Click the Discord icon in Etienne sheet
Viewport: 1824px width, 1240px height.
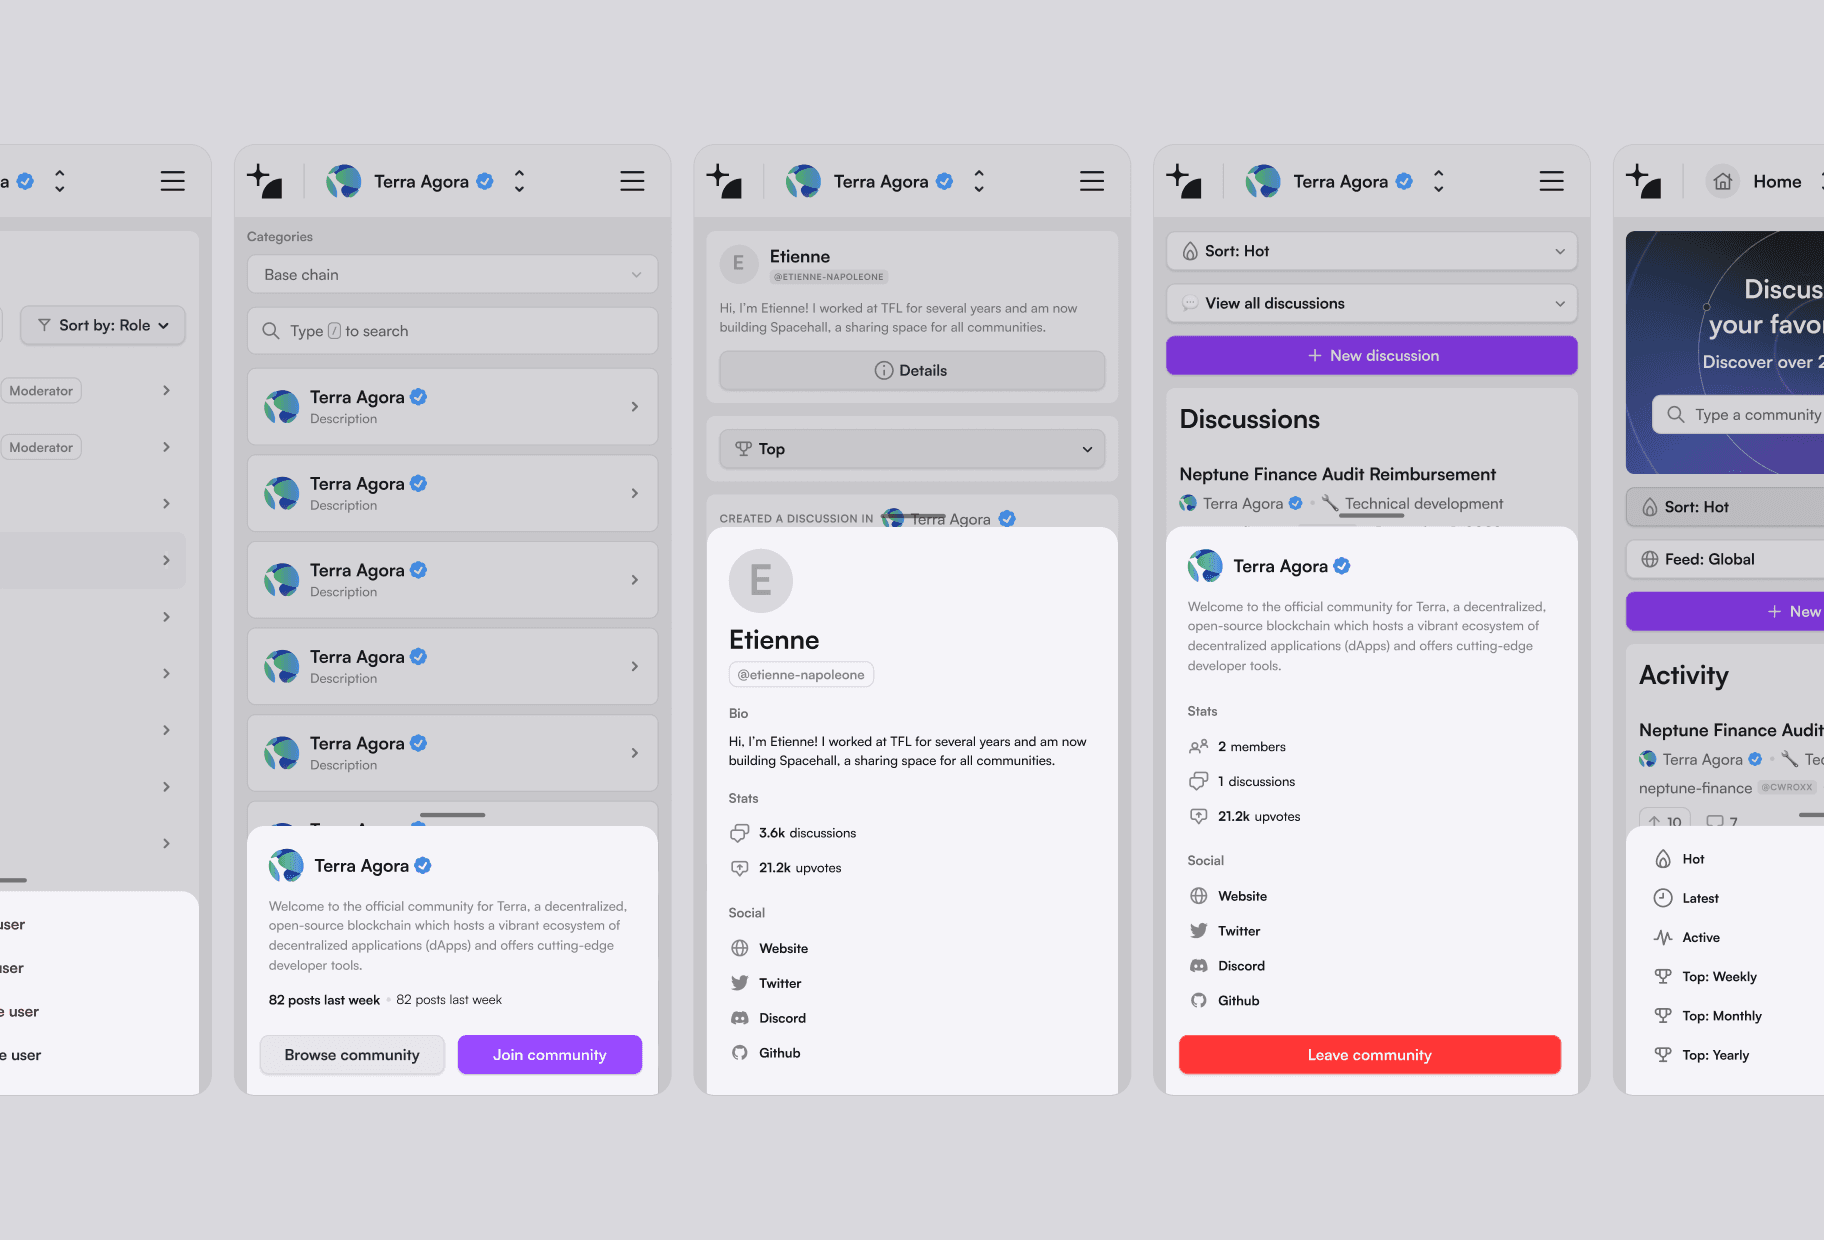click(x=740, y=1018)
